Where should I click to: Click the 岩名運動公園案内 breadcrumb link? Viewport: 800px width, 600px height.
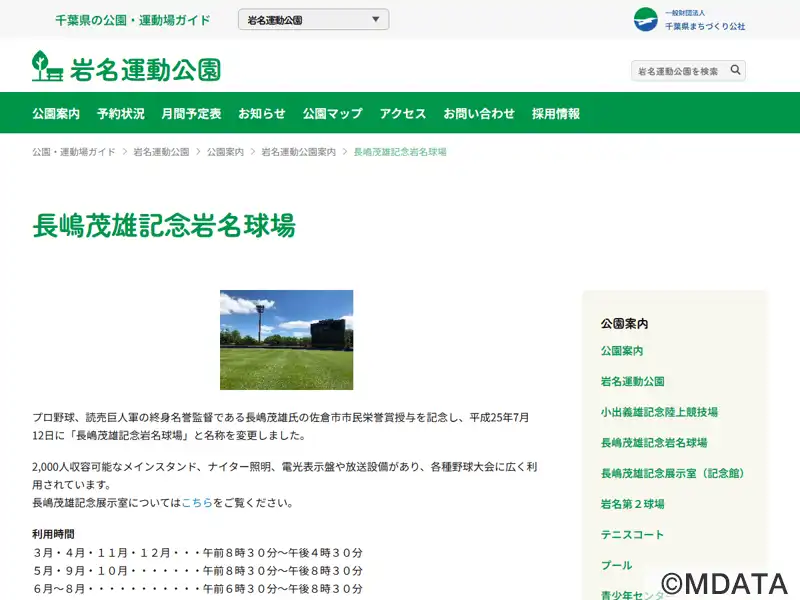point(298,152)
